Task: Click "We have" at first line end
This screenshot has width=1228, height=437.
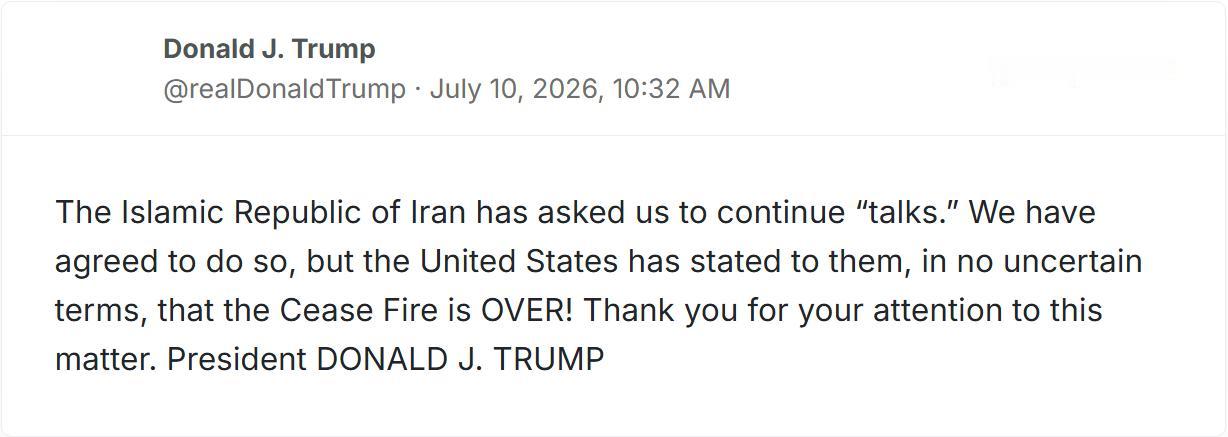Action: (1032, 213)
